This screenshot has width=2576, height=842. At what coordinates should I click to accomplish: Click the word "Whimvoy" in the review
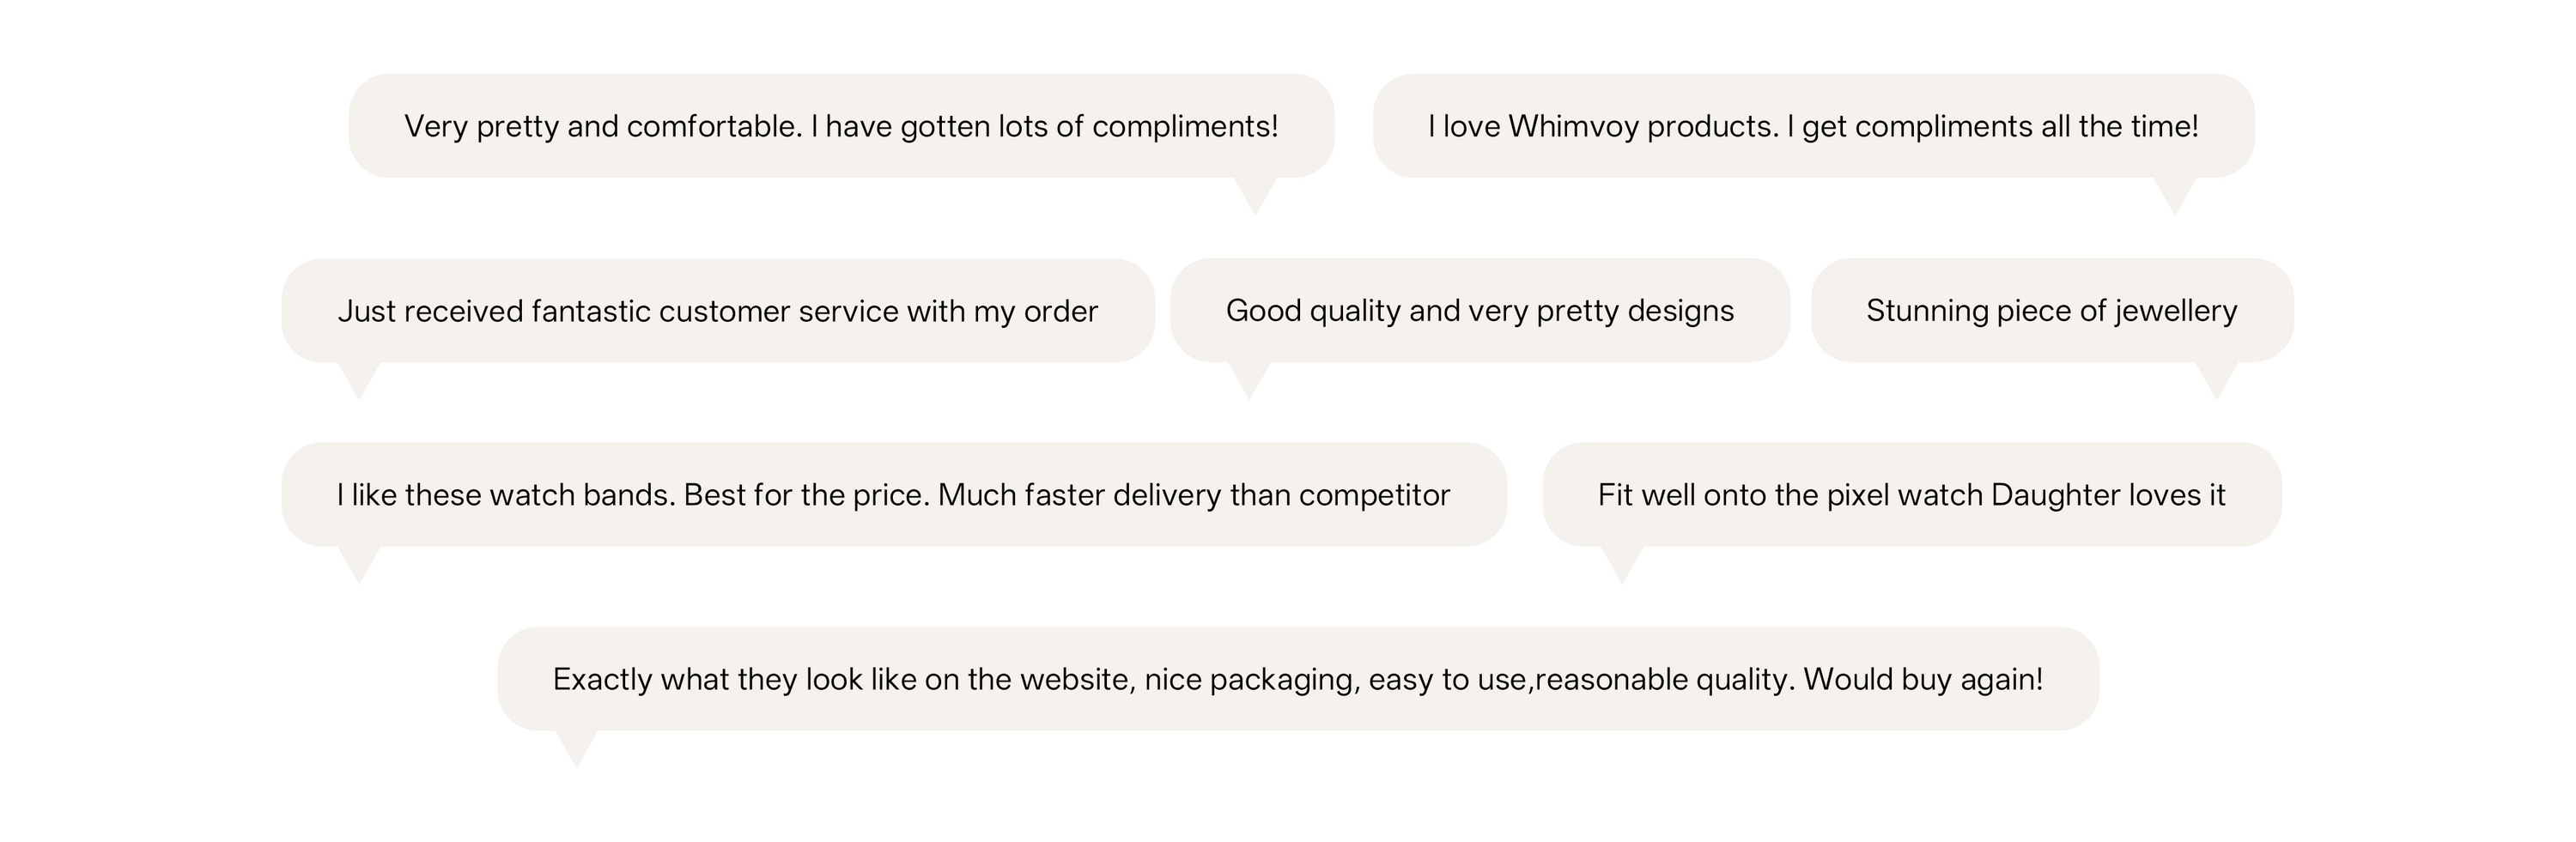click(1573, 126)
